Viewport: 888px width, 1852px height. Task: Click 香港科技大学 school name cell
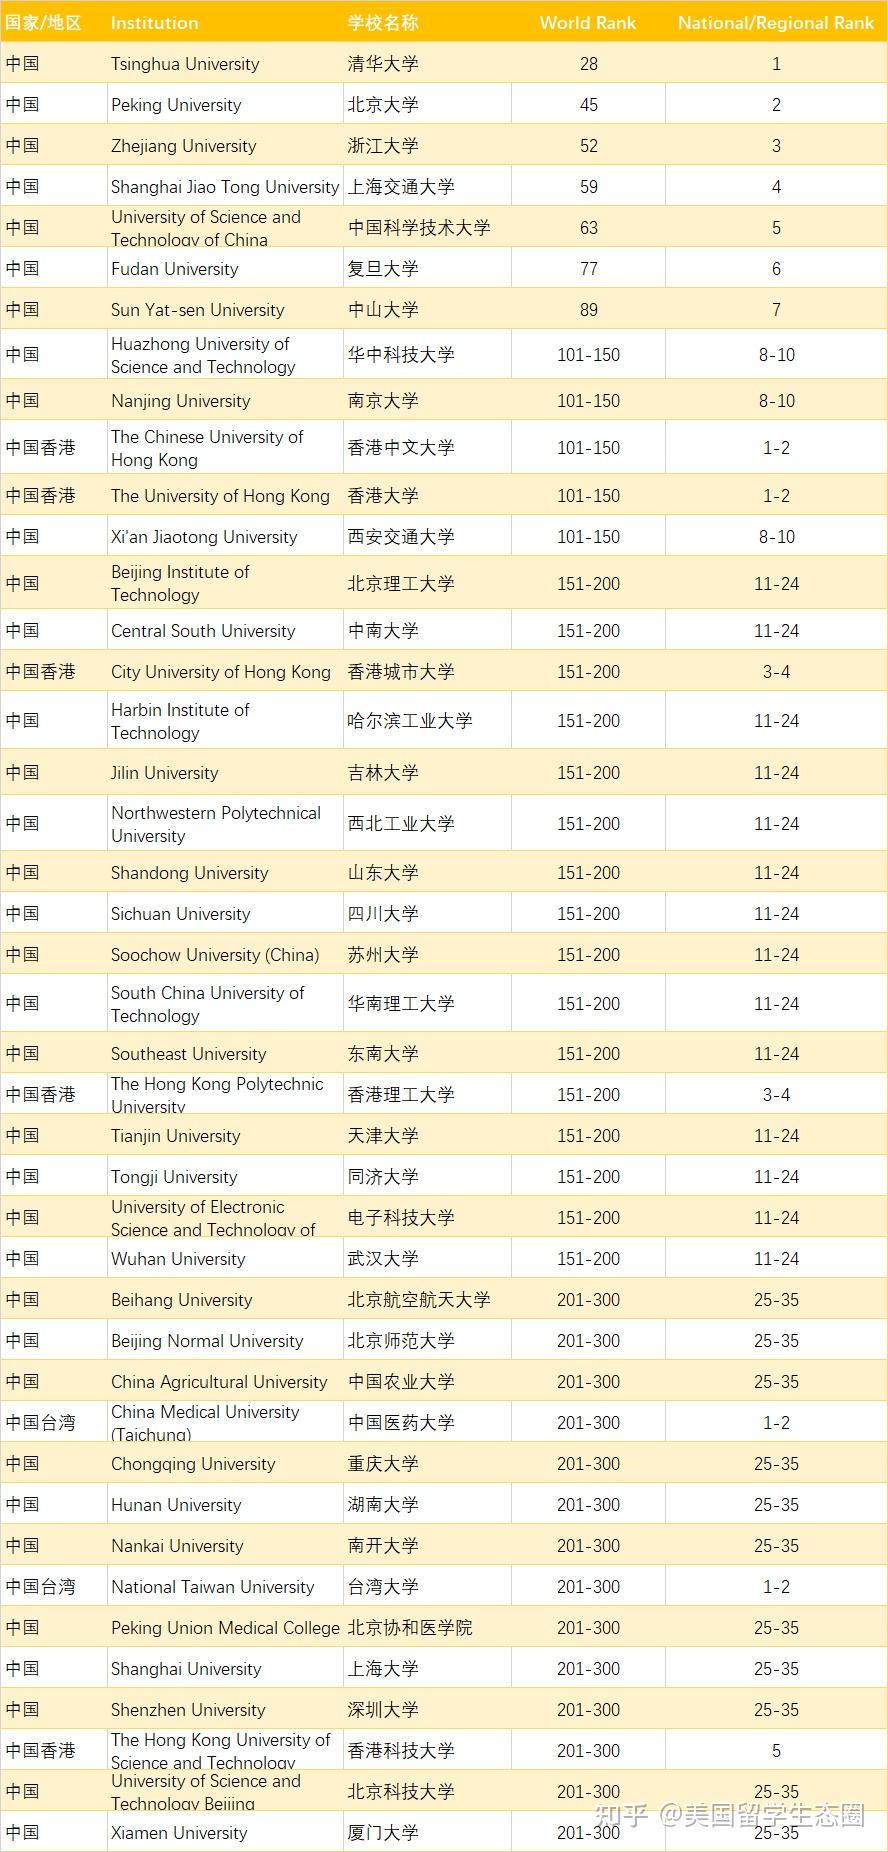(427, 1751)
